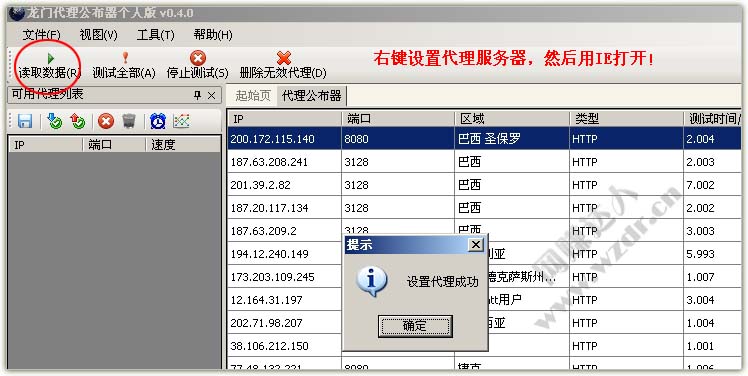Select row with IP 187.63.209.2
Screen dimensions: 748x376
point(484,231)
